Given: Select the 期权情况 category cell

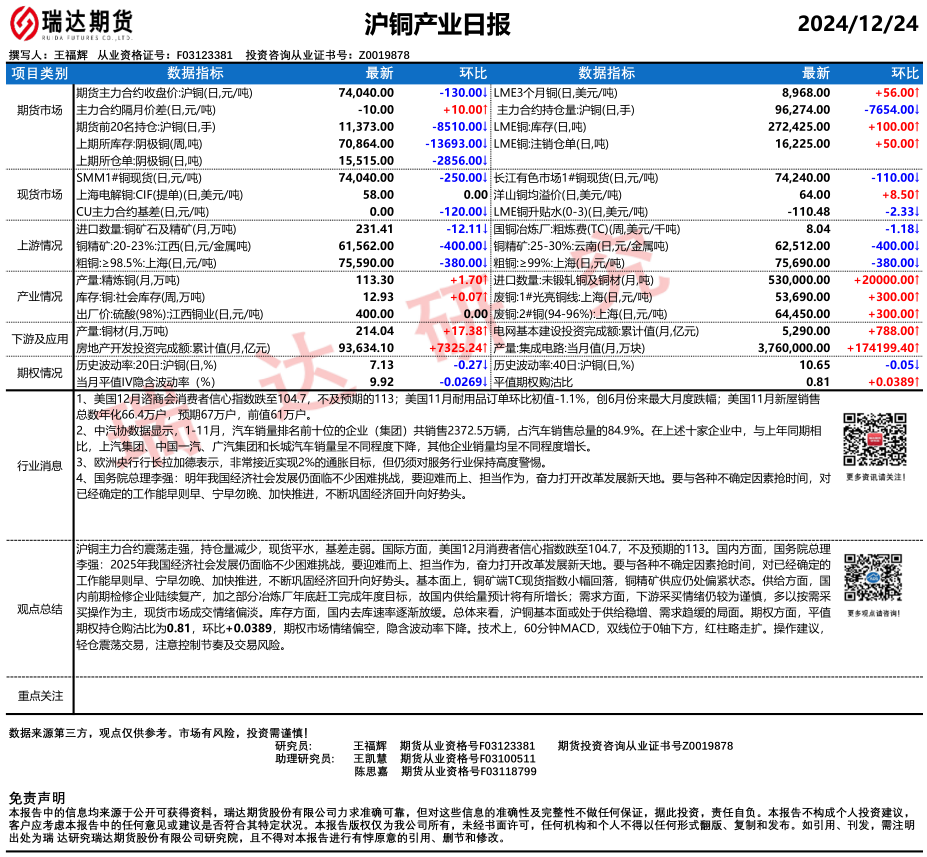Looking at the screenshot, I should [40, 373].
